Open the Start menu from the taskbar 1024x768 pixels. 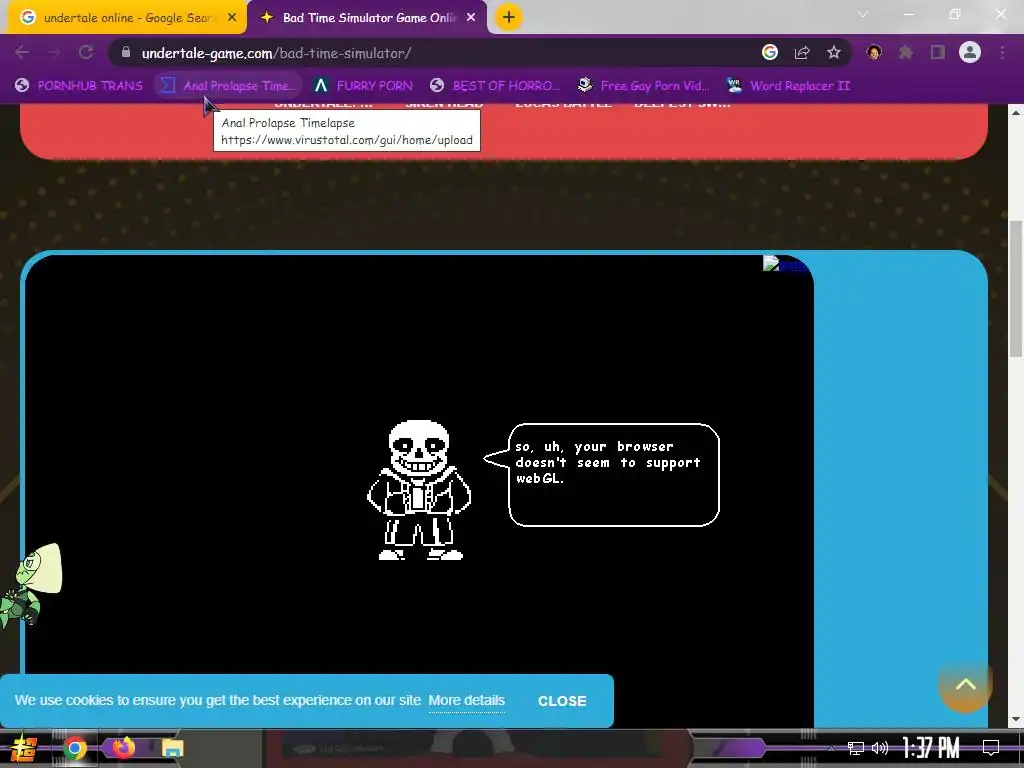pyautogui.click(x=24, y=748)
